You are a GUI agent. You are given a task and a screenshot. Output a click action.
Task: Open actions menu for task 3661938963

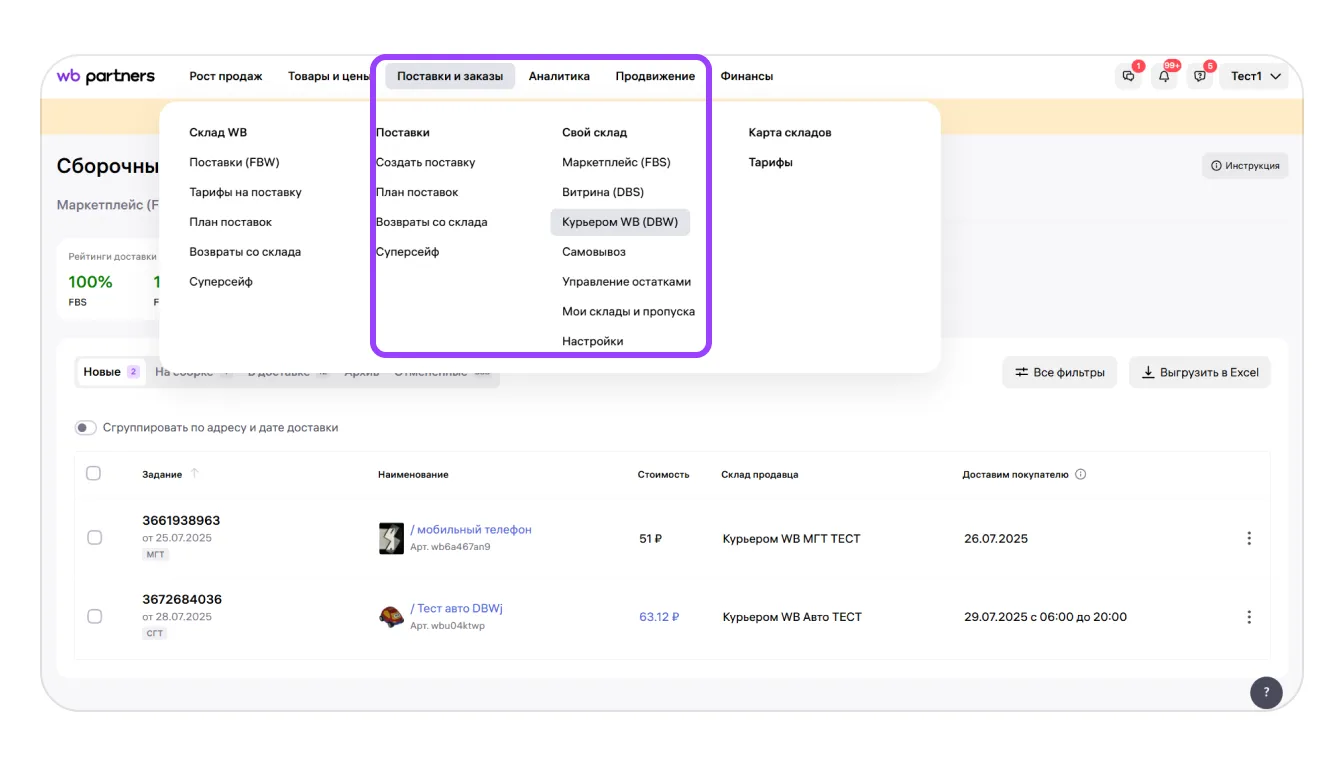(x=1249, y=538)
